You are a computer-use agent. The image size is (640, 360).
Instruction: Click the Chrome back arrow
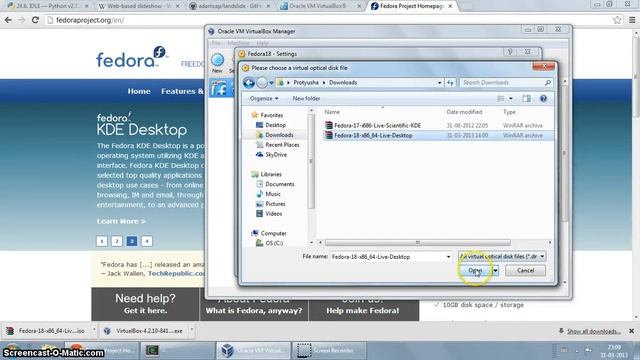click(x=8, y=20)
